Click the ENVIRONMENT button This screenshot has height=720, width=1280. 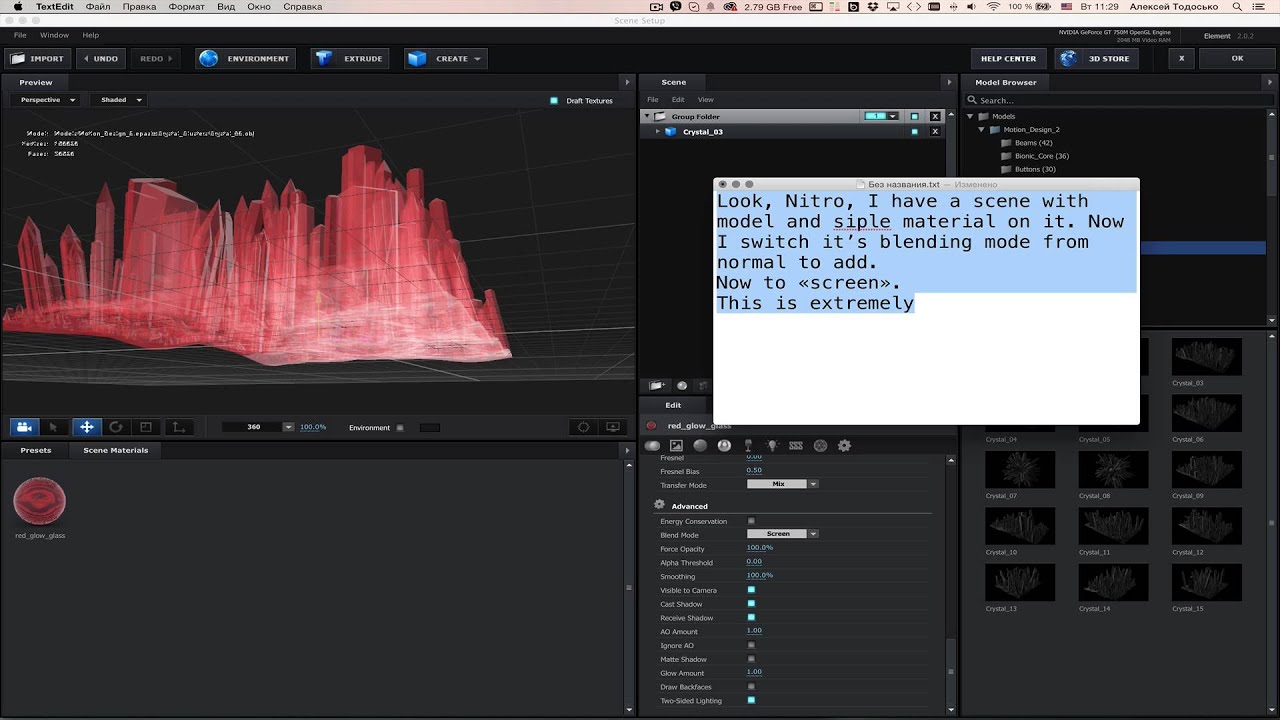pyautogui.click(x=244, y=58)
